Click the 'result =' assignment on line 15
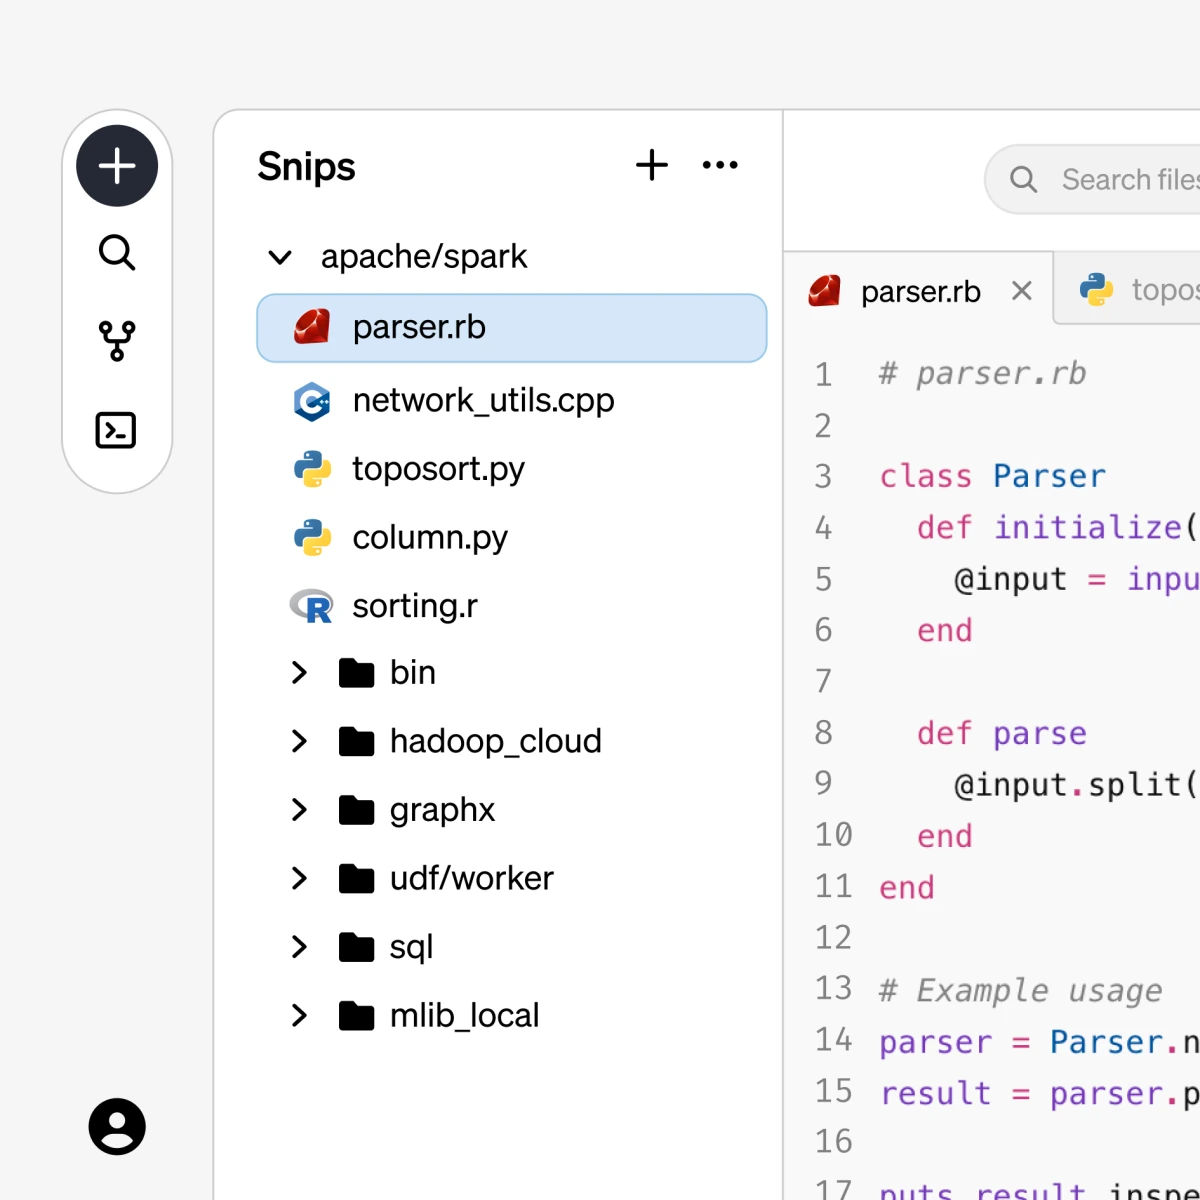The image size is (1200, 1200). coord(955,1093)
